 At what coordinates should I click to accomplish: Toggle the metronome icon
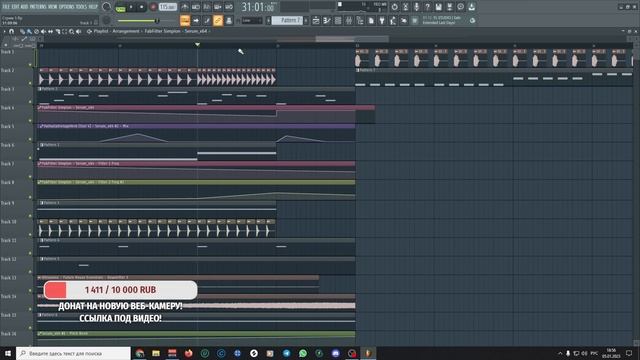[x=185, y=7]
